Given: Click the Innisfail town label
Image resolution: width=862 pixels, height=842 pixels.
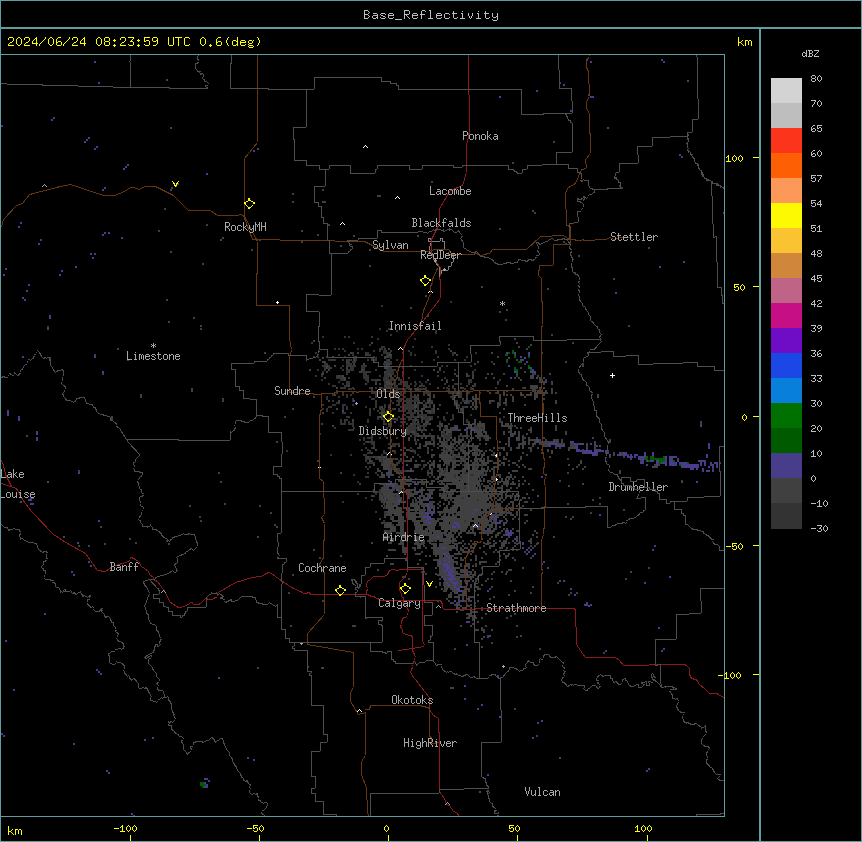Looking at the screenshot, I should pos(415,326).
